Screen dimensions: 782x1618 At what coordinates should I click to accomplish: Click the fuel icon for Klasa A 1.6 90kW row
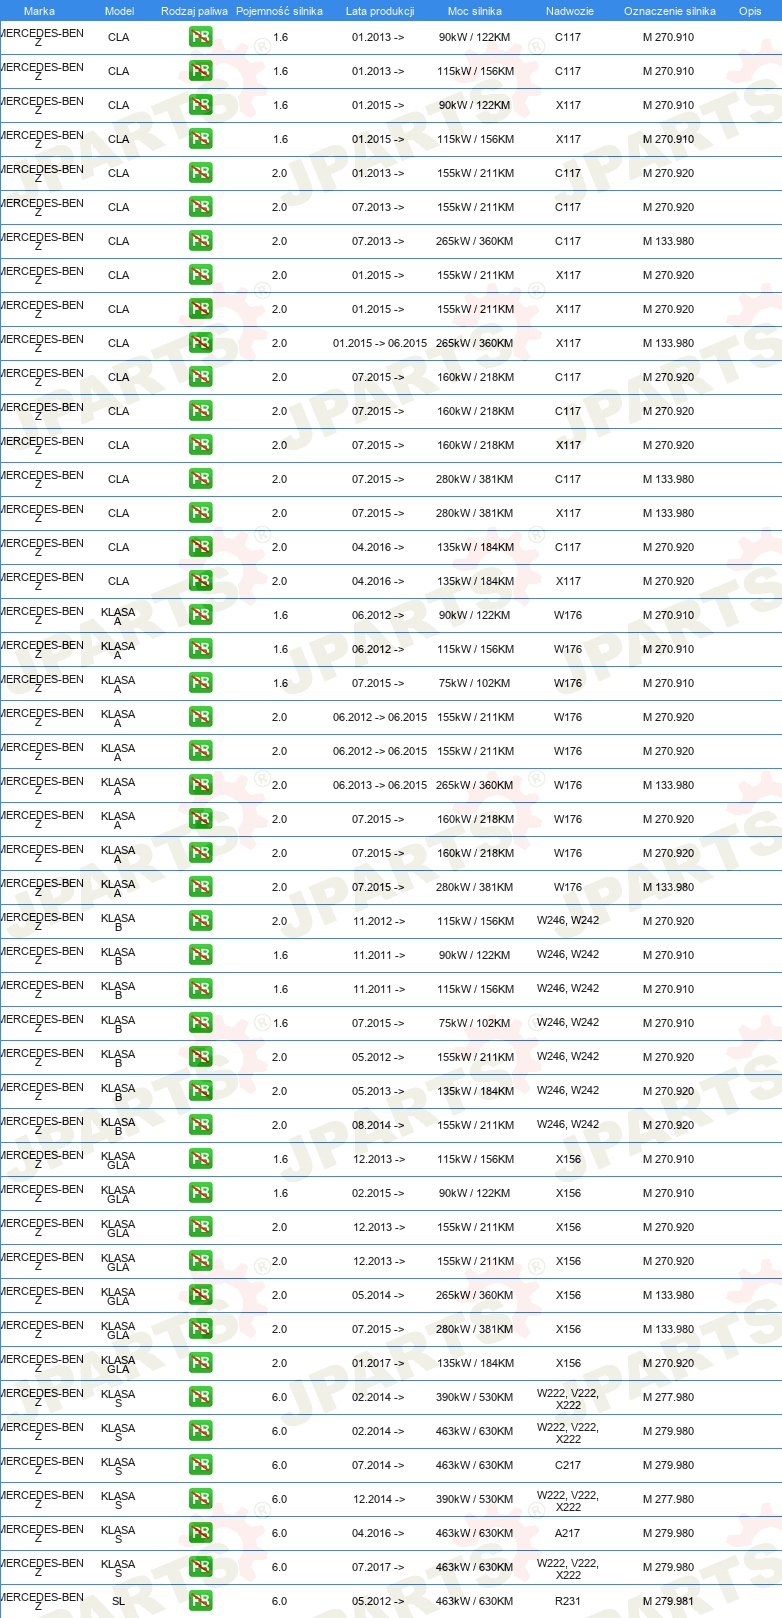click(200, 615)
